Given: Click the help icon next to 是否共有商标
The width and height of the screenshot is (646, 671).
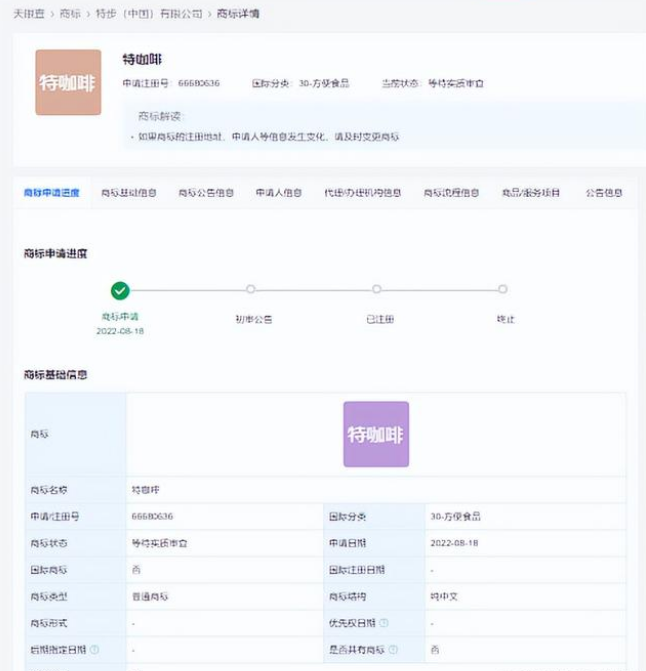Looking at the screenshot, I should [x=393, y=650].
